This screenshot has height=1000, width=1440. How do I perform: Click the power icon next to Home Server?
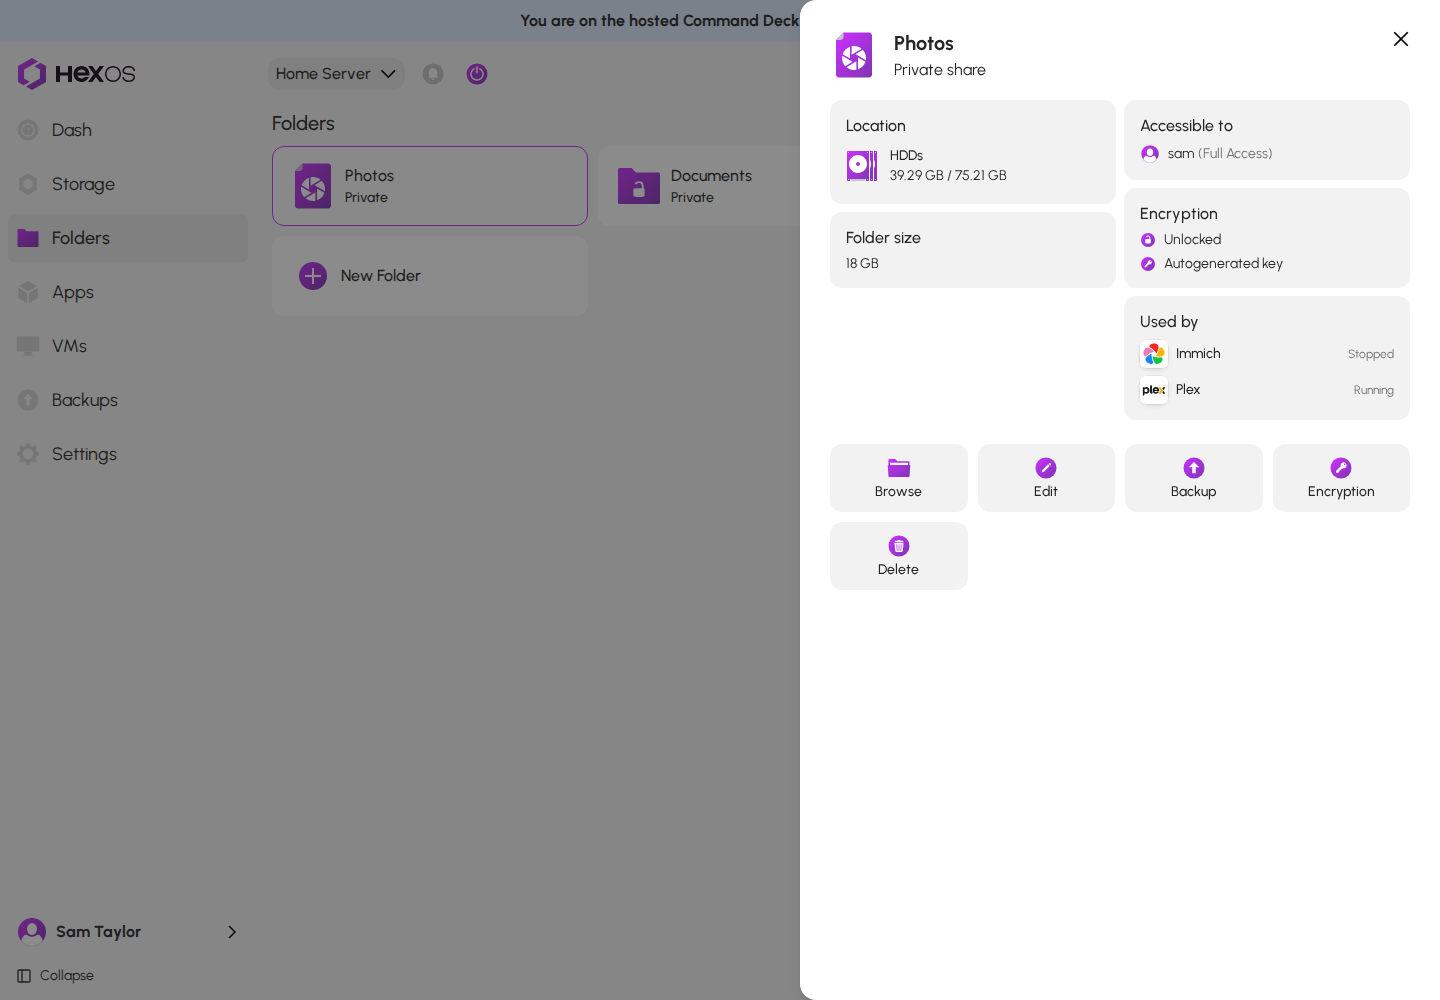[477, 74]
